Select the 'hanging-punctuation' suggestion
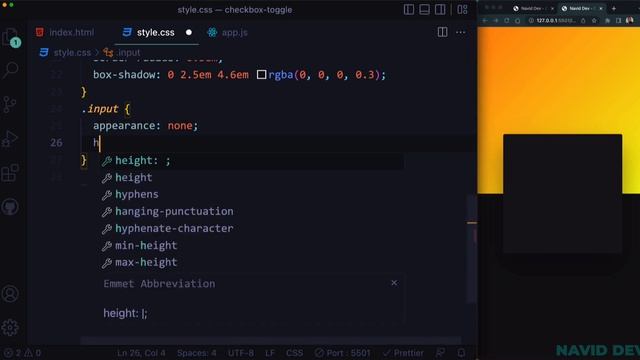Screen dimensions: 640x360 [252, 211]
